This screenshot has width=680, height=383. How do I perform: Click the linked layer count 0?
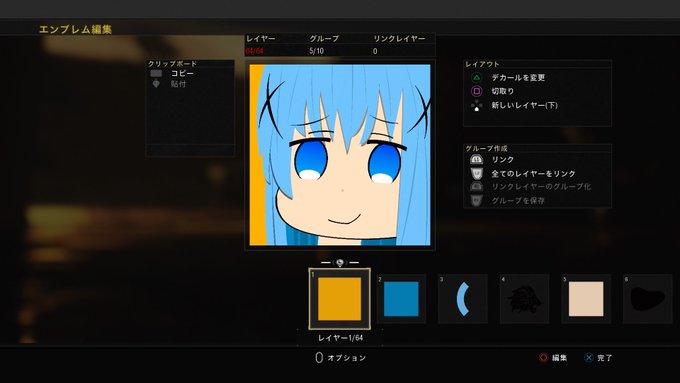[x=375, y=51]
